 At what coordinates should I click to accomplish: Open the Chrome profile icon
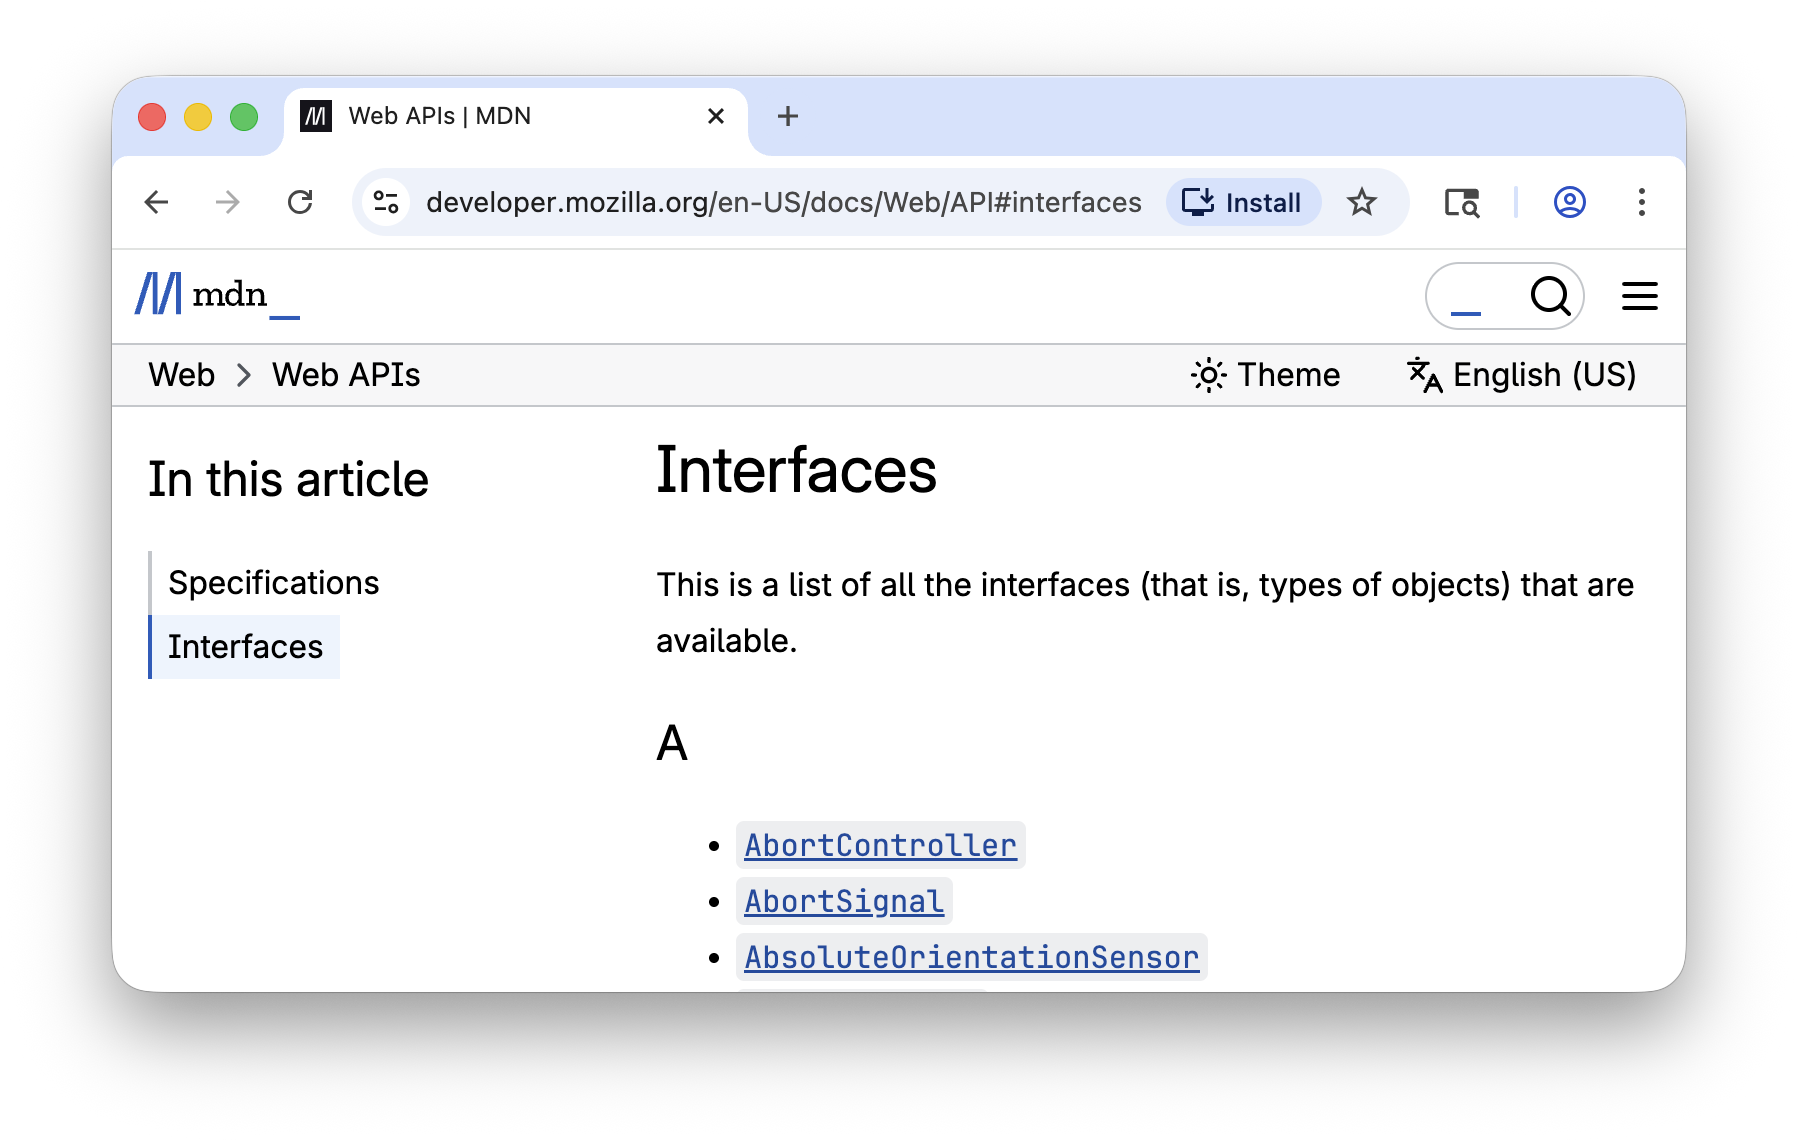coord(1569,203)
